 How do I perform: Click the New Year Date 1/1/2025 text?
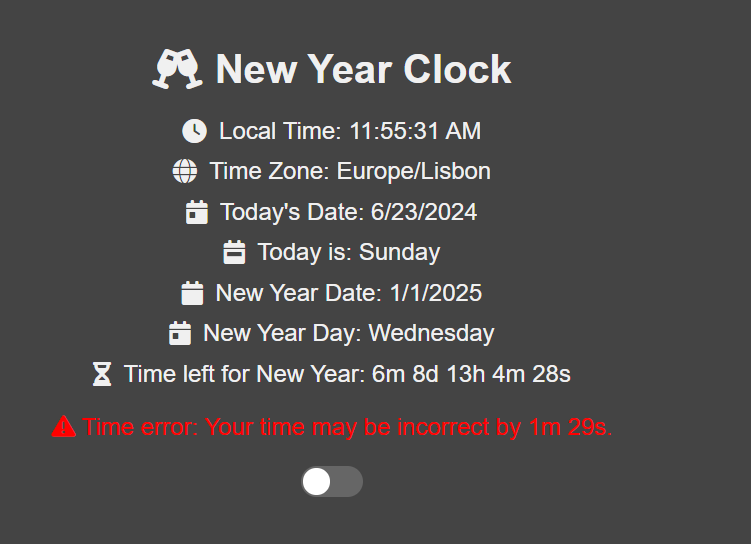coord(348,293)
